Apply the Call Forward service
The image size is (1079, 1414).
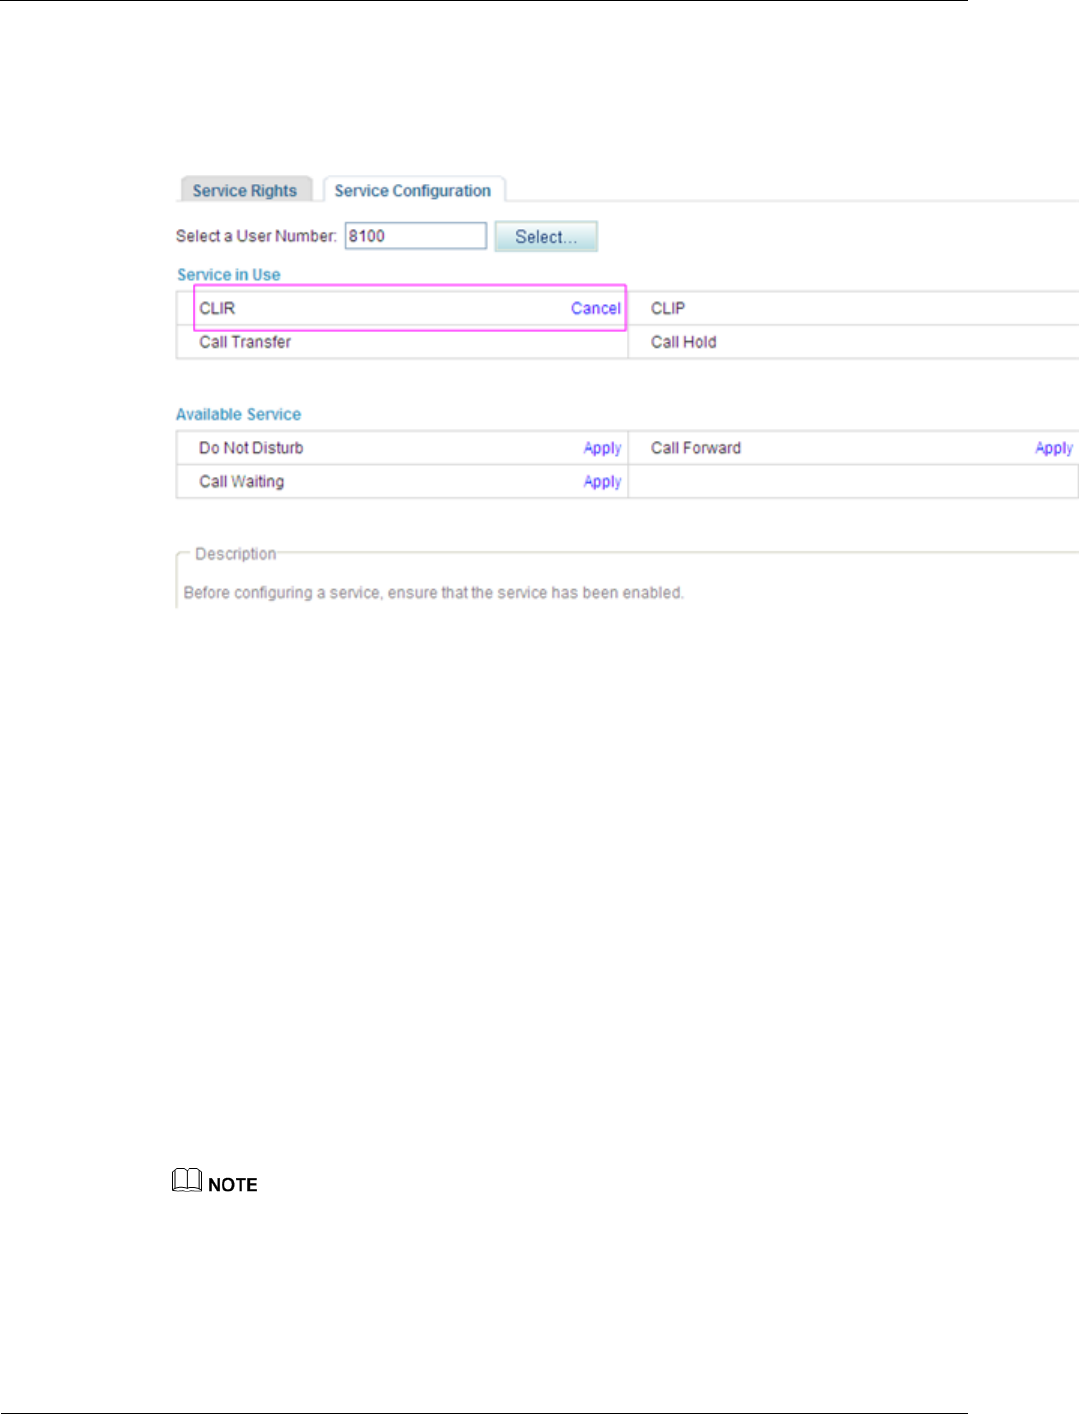(x=1054, y=448)
